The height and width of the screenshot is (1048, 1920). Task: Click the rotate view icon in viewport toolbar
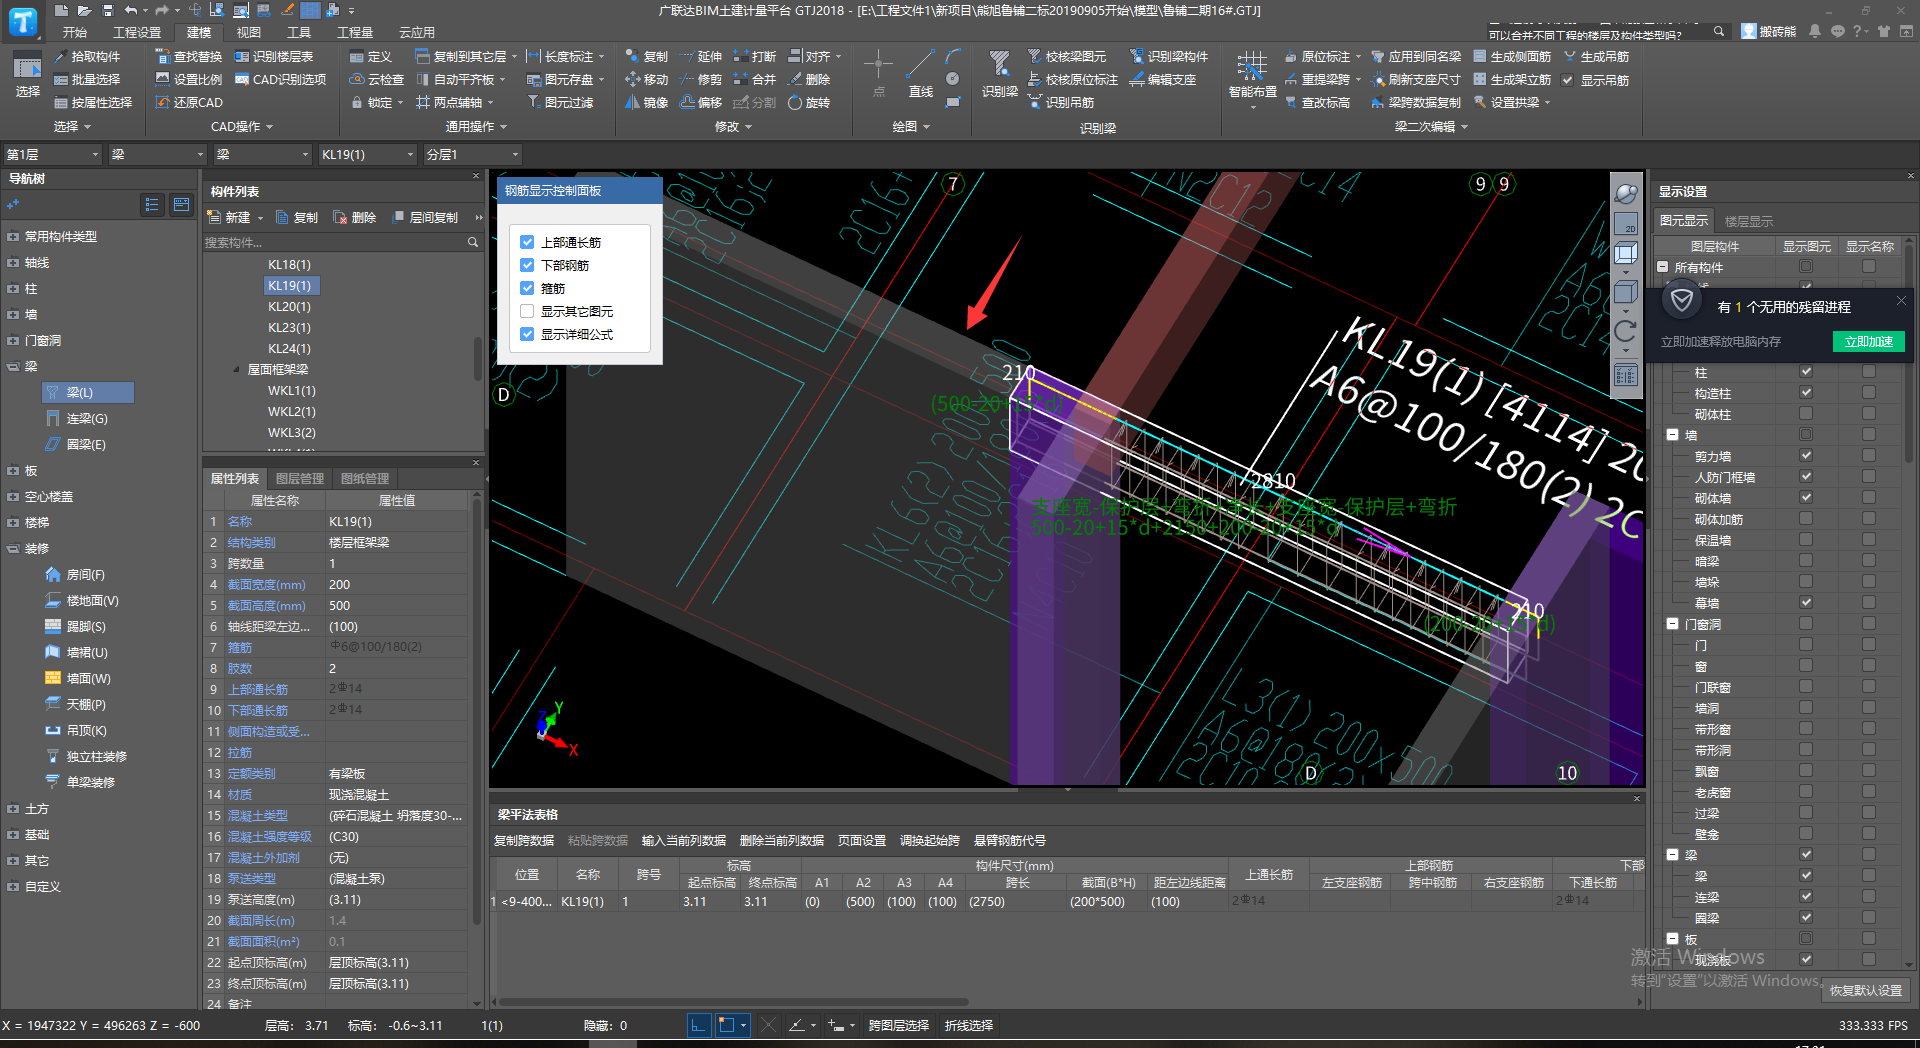[1626, 331]
